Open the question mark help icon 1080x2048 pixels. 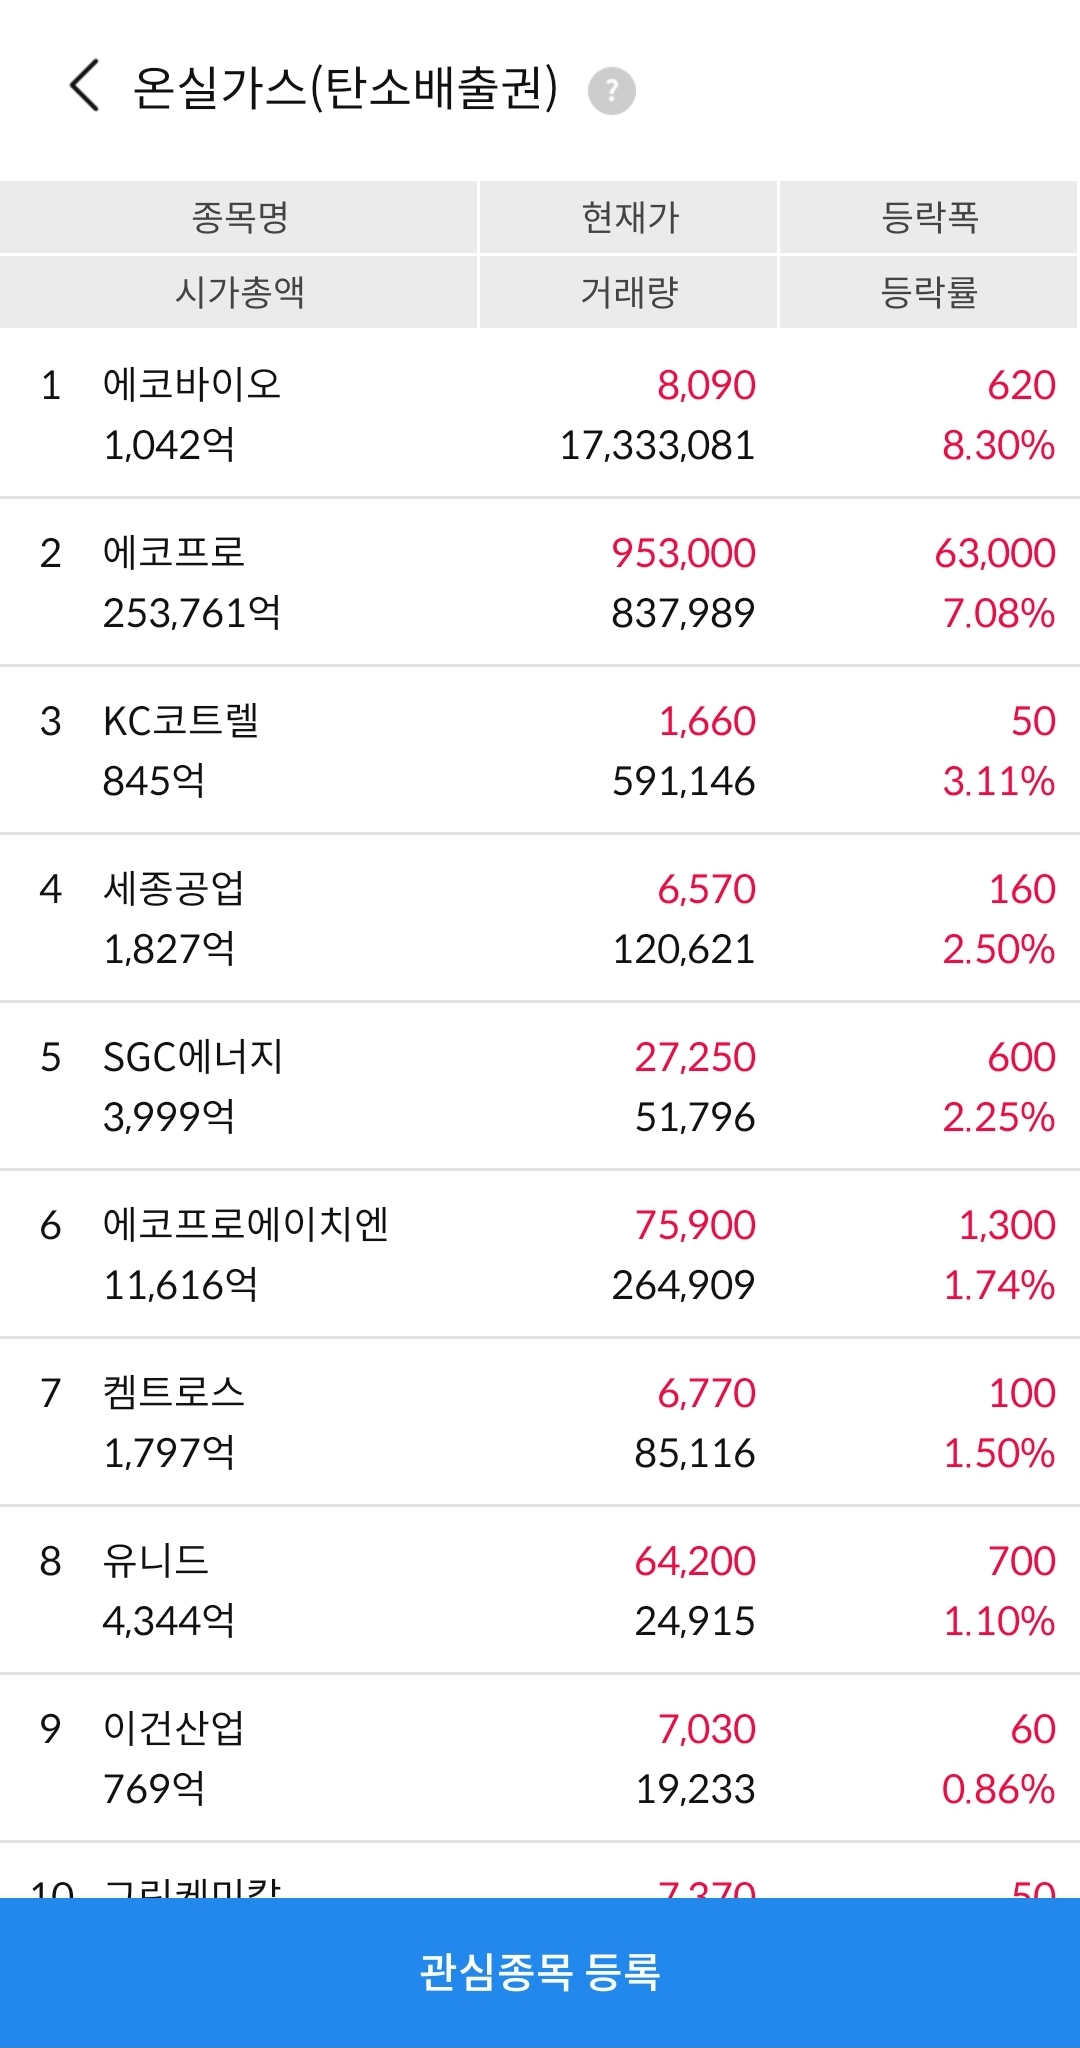[611, 91]
